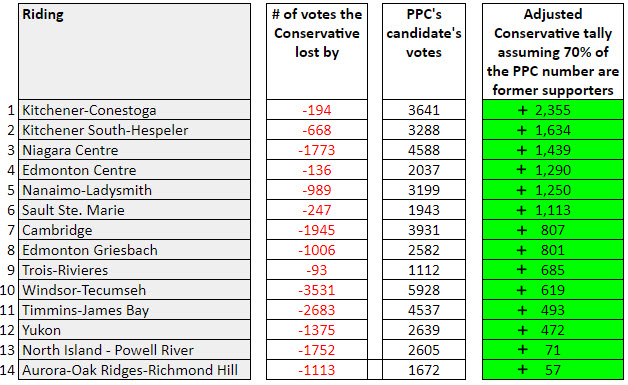
Task: Click the -2683 Timmins-James Bay cell
Action: click(x=317, y=310)
